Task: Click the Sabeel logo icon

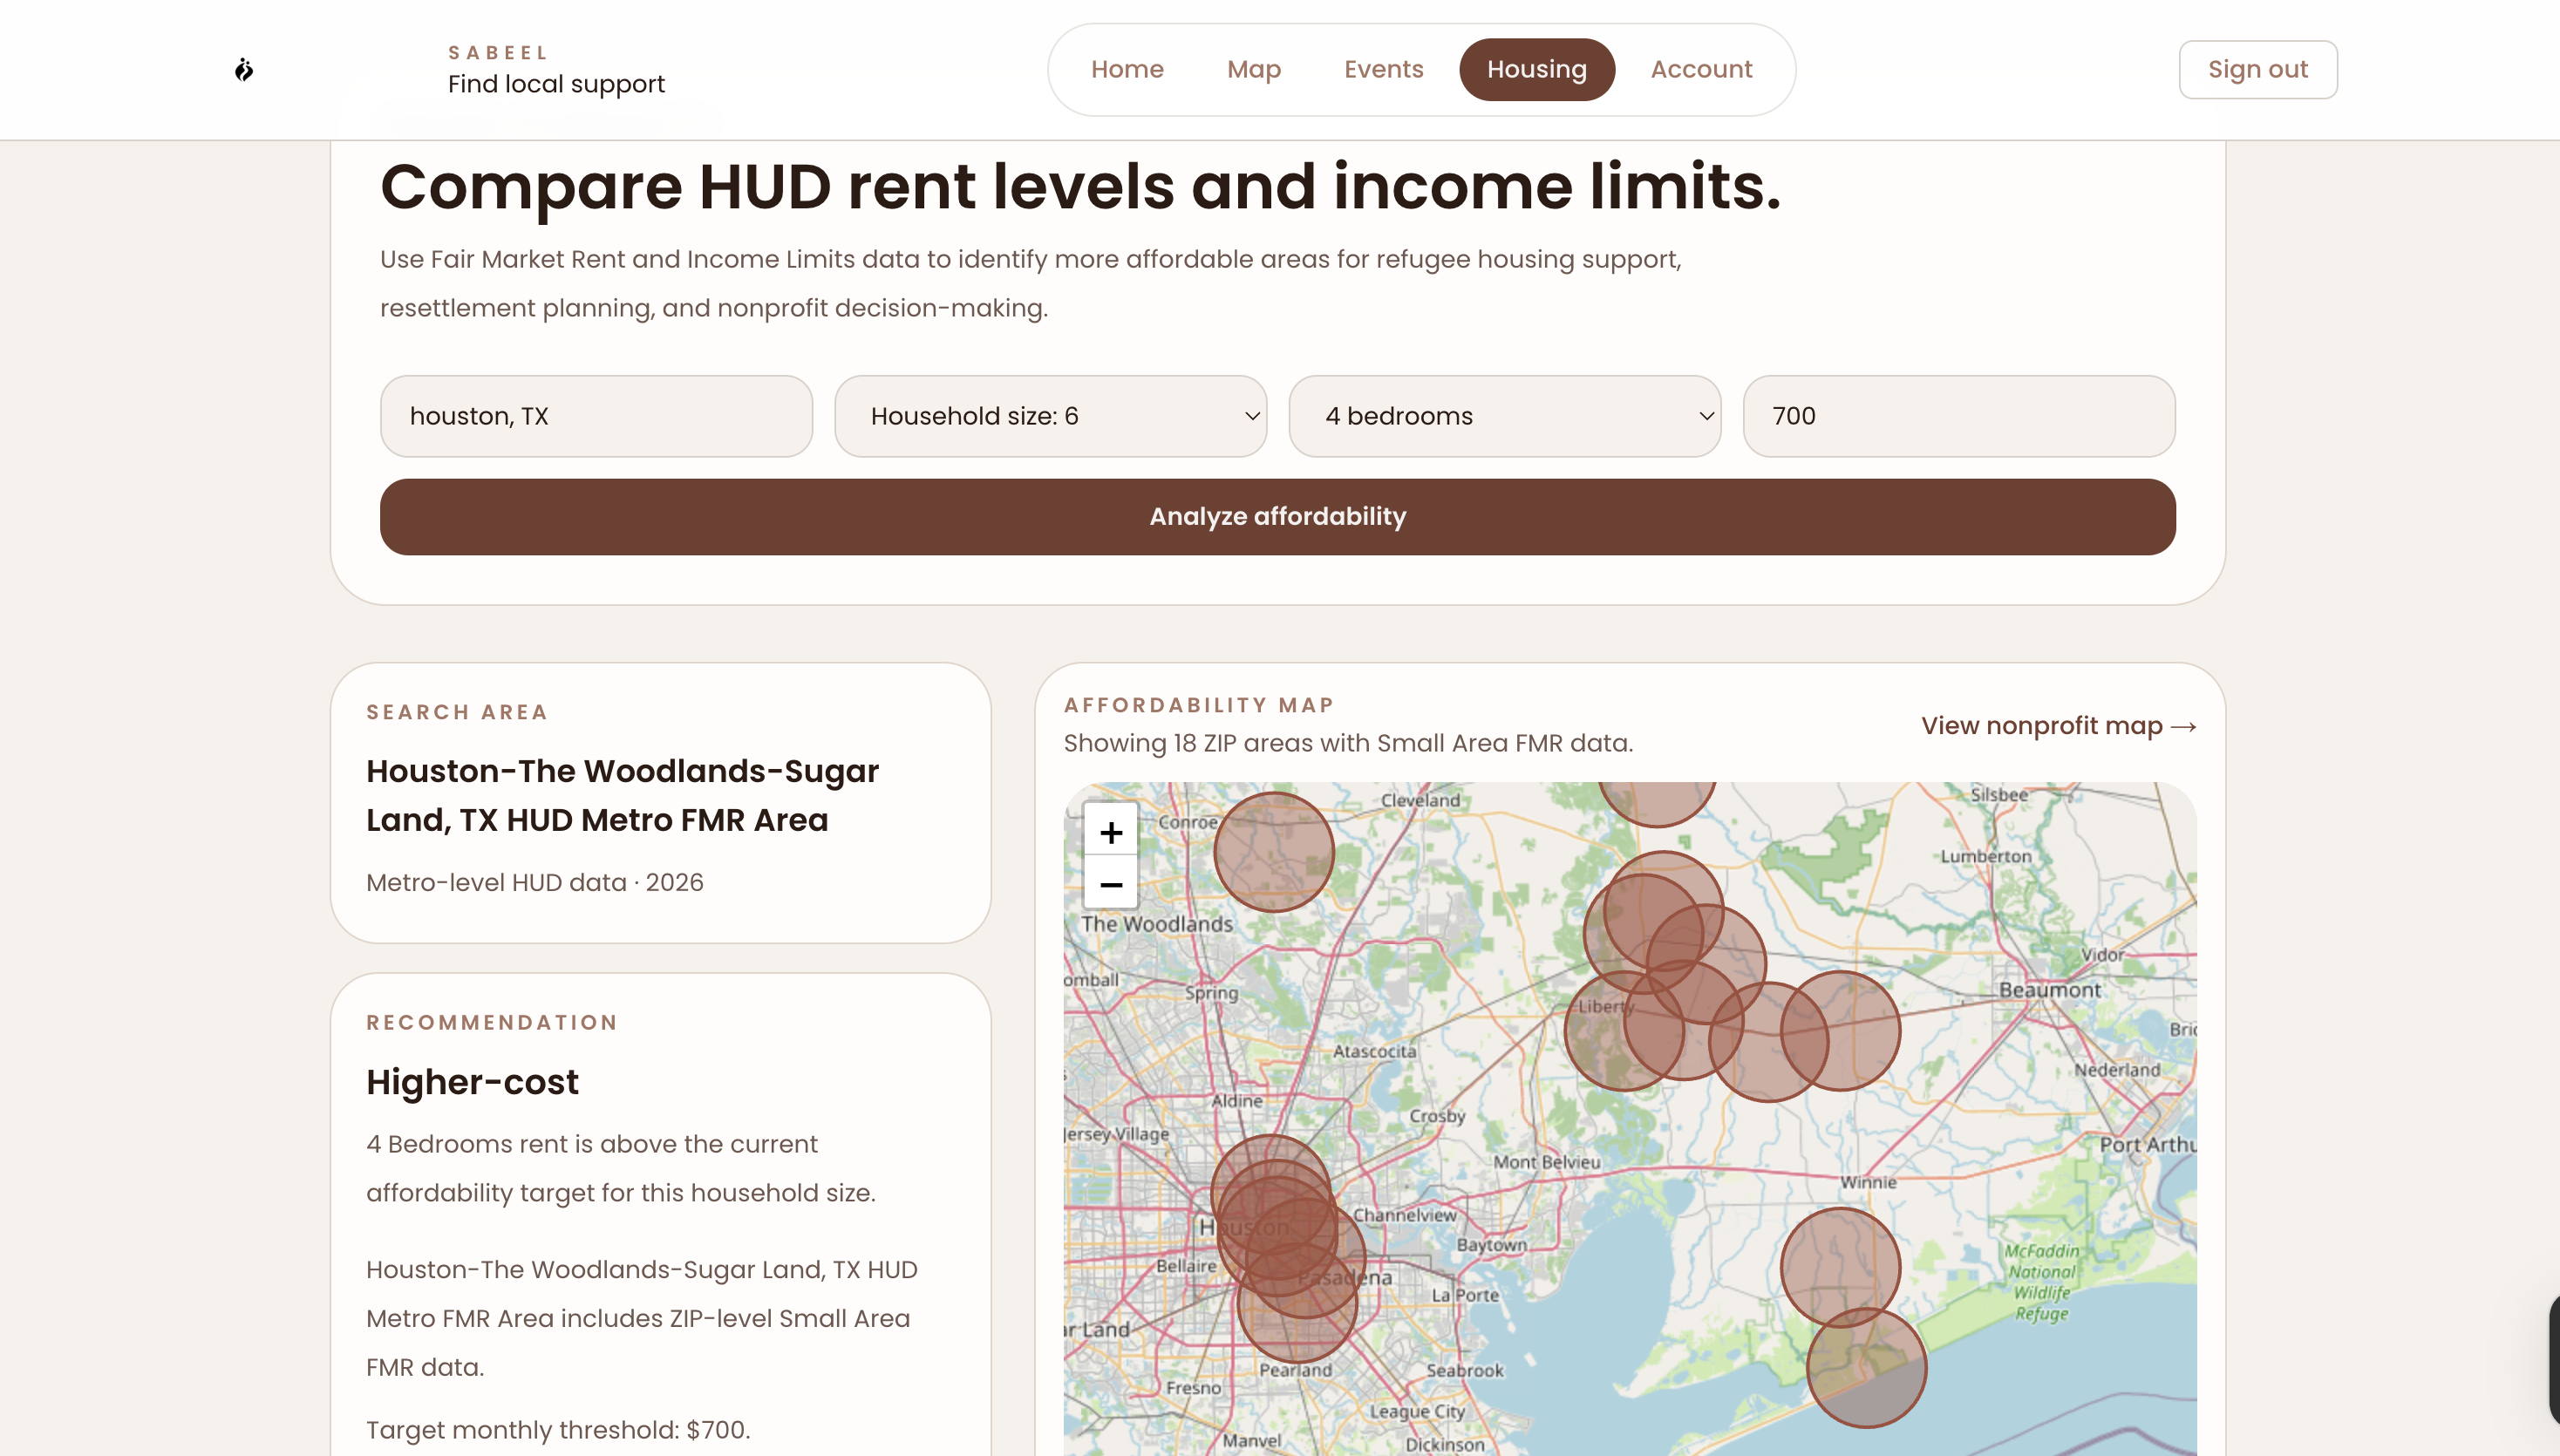Action: [x=244, y=69]
